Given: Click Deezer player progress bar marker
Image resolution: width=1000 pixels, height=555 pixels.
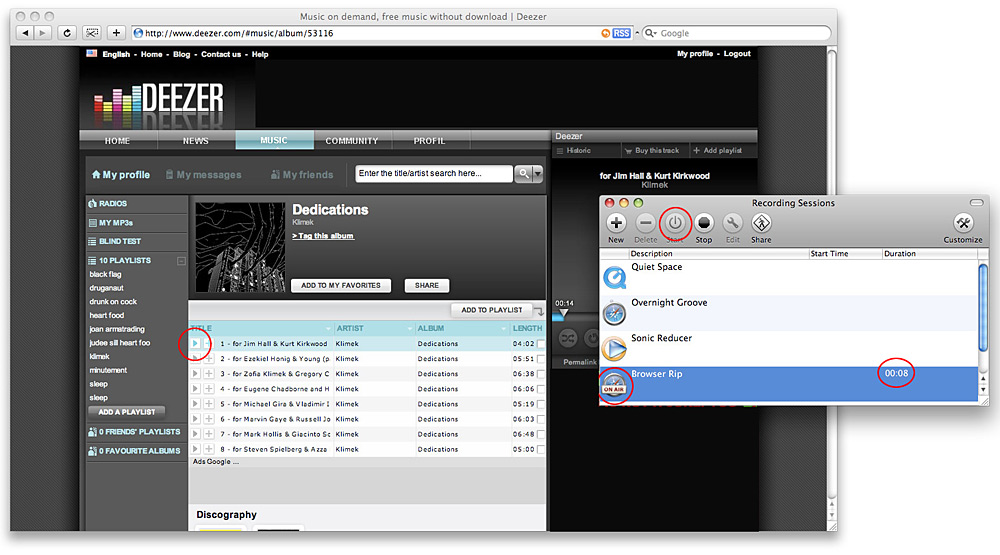Looking at the screenshot, I should [x=563, y=313].
